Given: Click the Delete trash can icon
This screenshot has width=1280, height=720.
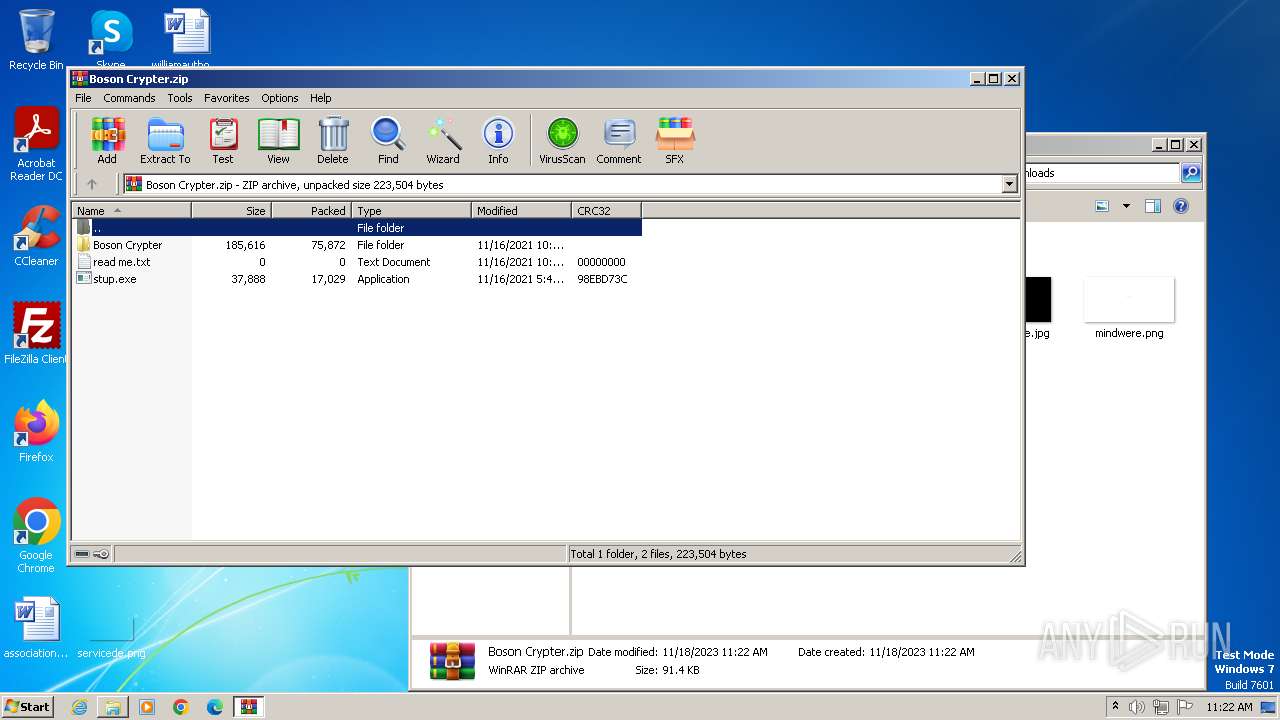Looking at the screenshot, I should coord(333,140).
